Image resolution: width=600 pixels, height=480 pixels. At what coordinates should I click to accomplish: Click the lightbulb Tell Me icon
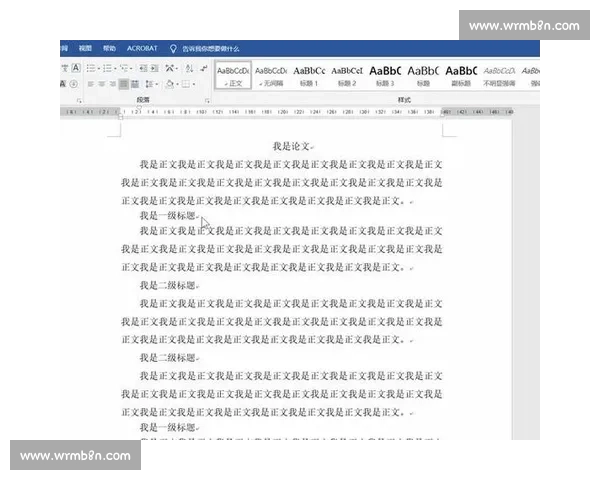pyautogui.click(x=173, y=49)
